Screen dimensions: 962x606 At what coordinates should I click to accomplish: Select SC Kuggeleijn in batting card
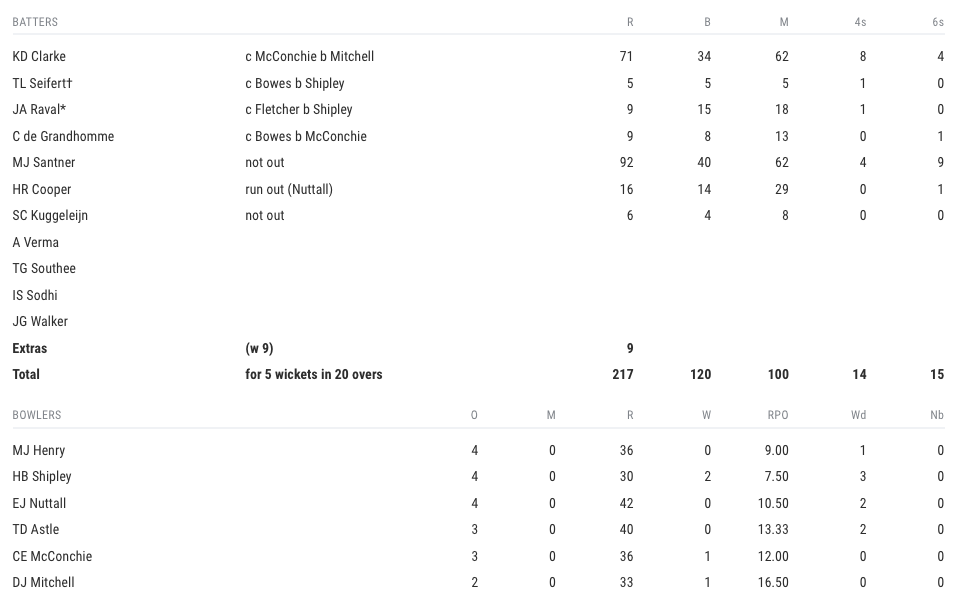click(x=50, y=216)
